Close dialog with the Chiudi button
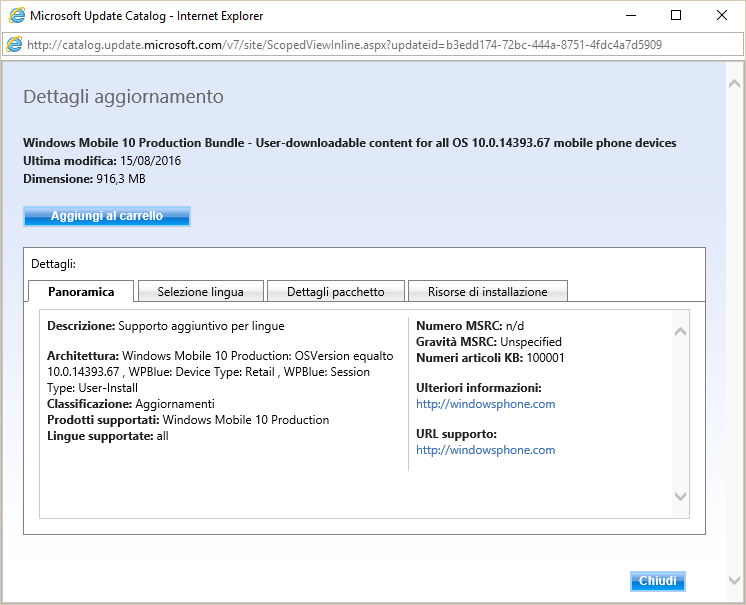This screenshot has height=605, width=746. (x=658, y=581)
